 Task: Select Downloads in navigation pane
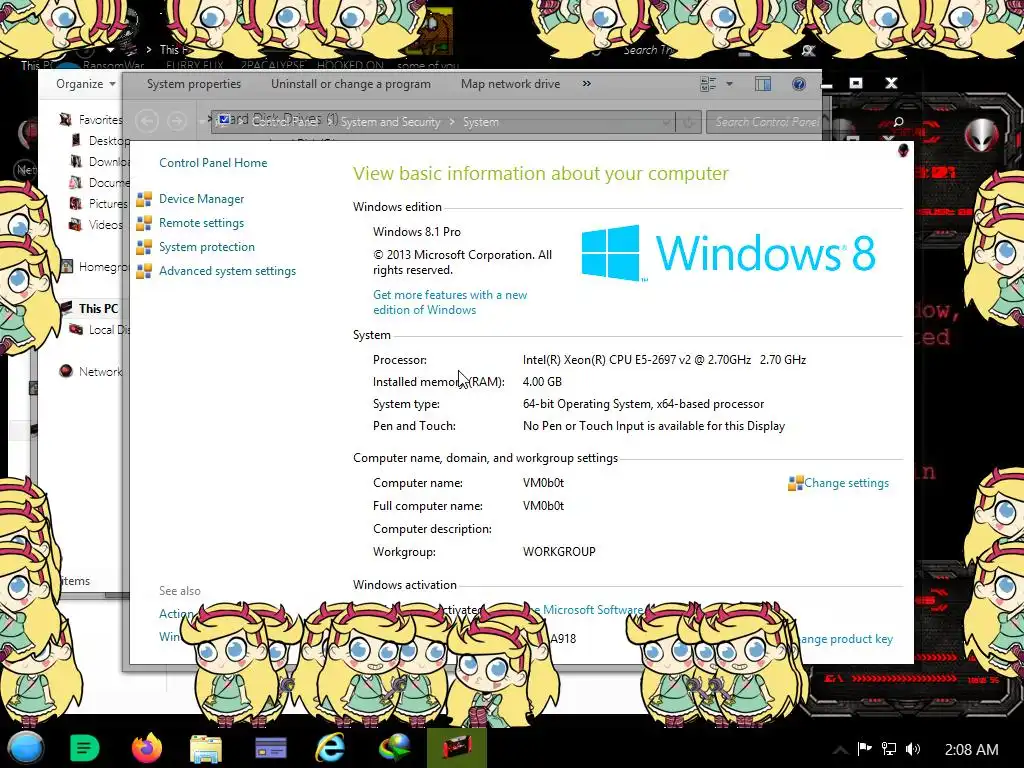(x=108, y=161)
